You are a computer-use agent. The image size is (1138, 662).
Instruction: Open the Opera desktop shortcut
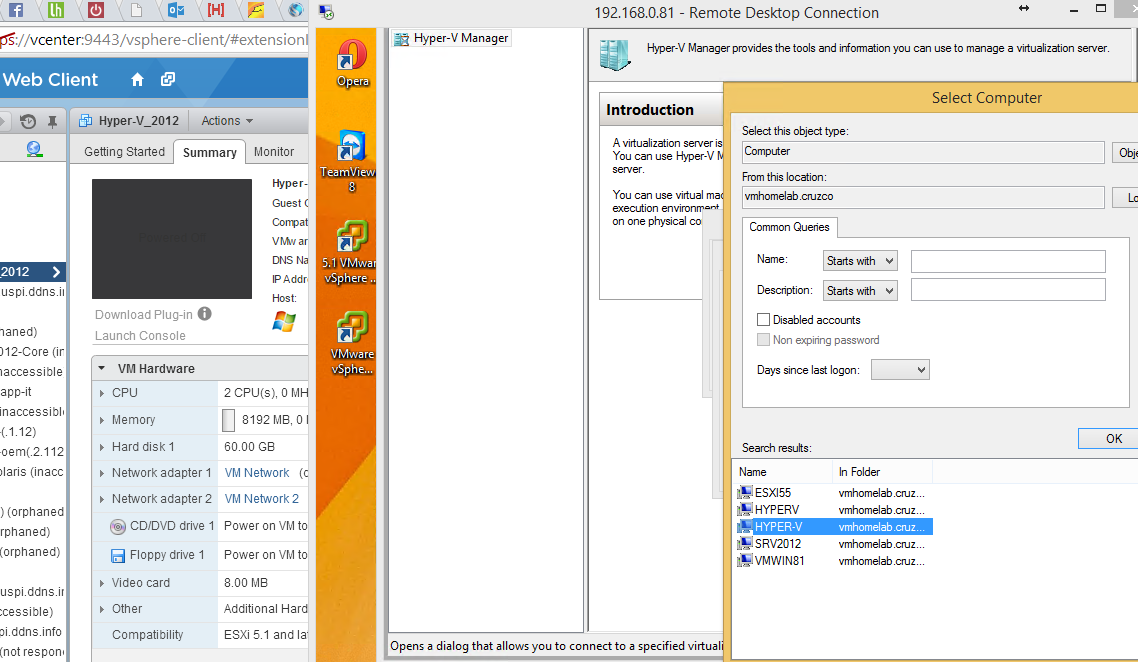(353, 64)
